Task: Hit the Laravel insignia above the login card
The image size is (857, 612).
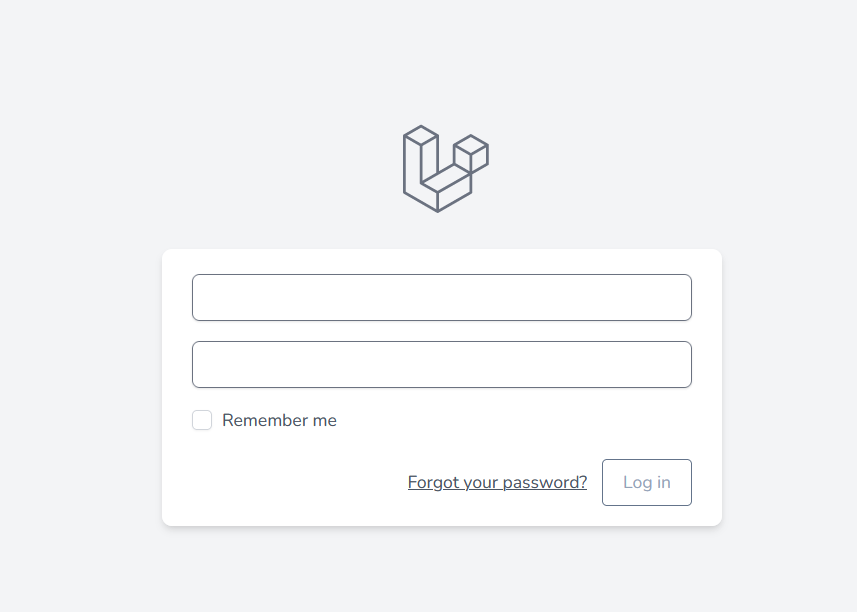Action: pos(444,168)
